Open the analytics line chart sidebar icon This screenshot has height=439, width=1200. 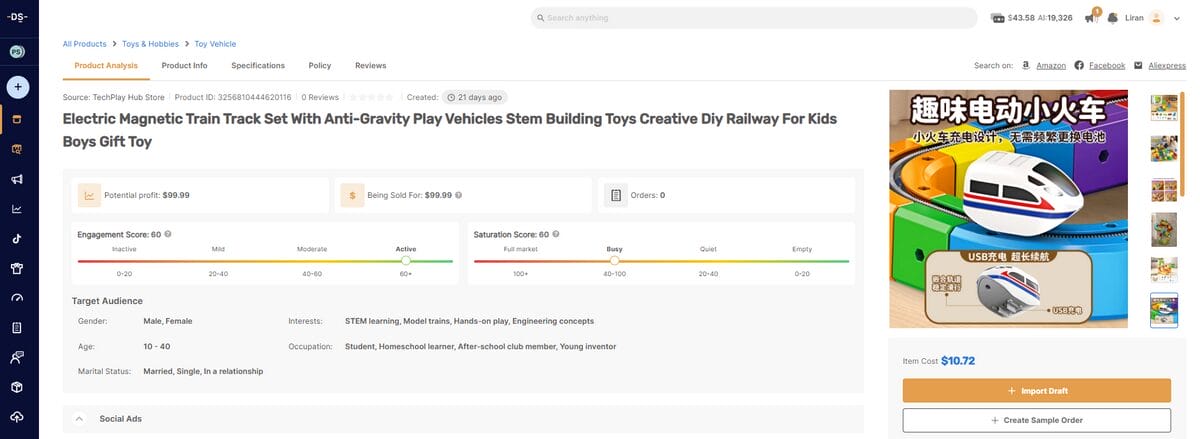[17, 209]
